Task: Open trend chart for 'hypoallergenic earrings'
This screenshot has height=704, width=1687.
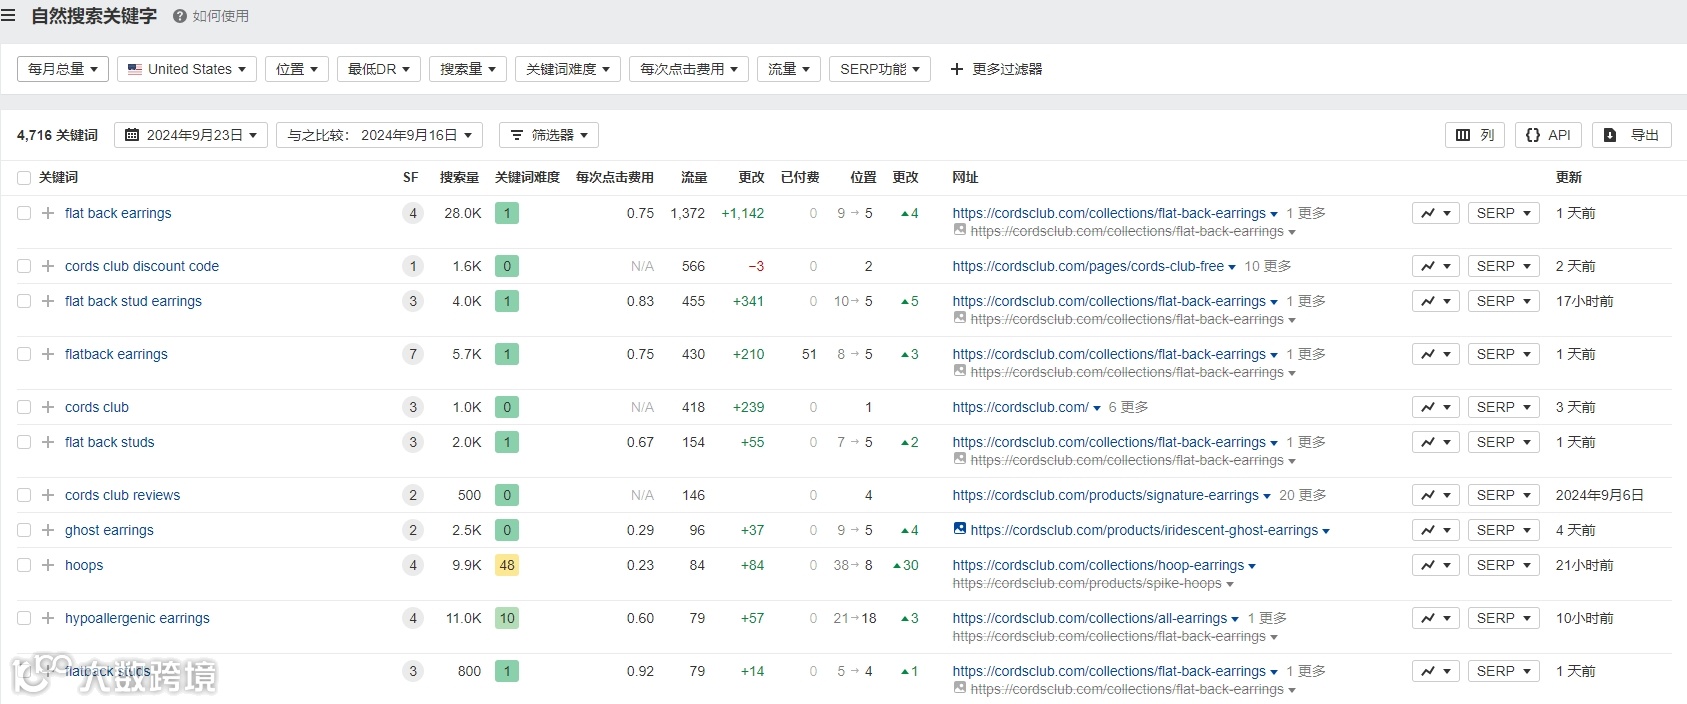Action: [x=1436, y=618]
